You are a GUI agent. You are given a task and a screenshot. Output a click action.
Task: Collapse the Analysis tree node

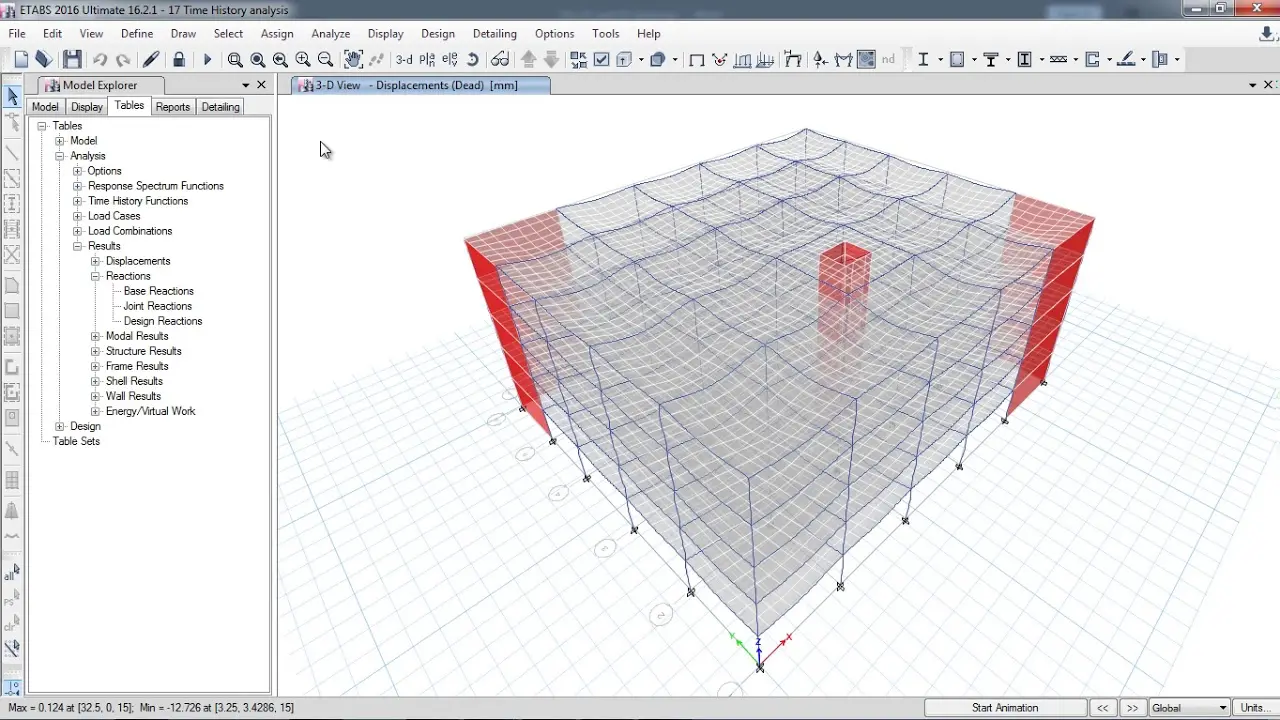(x=60, y=156)
